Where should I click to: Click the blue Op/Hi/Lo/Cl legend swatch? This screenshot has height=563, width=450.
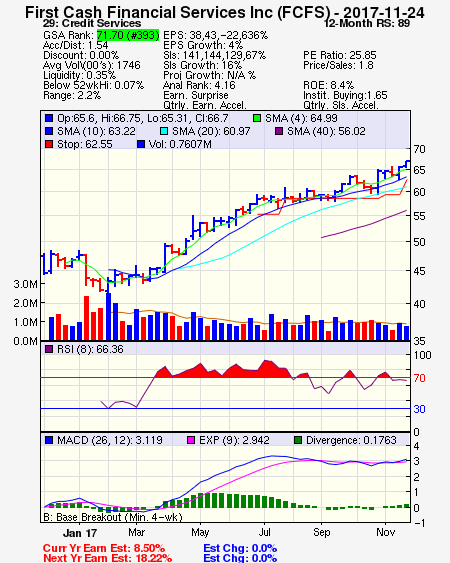coord(49,118)
